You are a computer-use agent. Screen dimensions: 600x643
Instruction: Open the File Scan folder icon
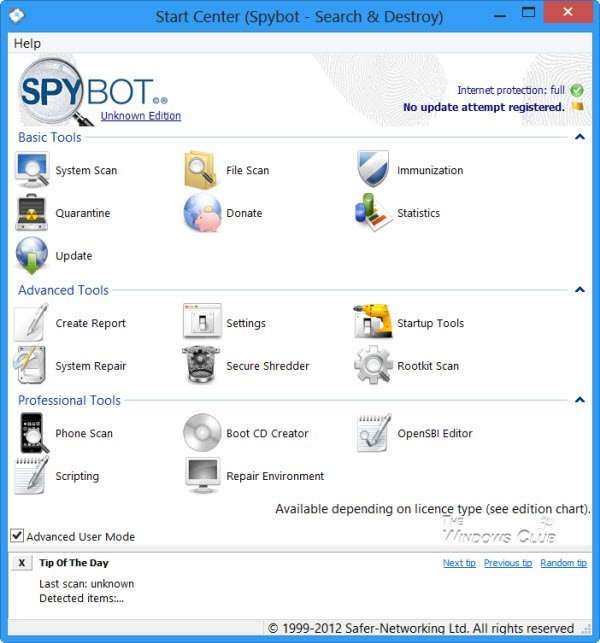pos(201,170)
